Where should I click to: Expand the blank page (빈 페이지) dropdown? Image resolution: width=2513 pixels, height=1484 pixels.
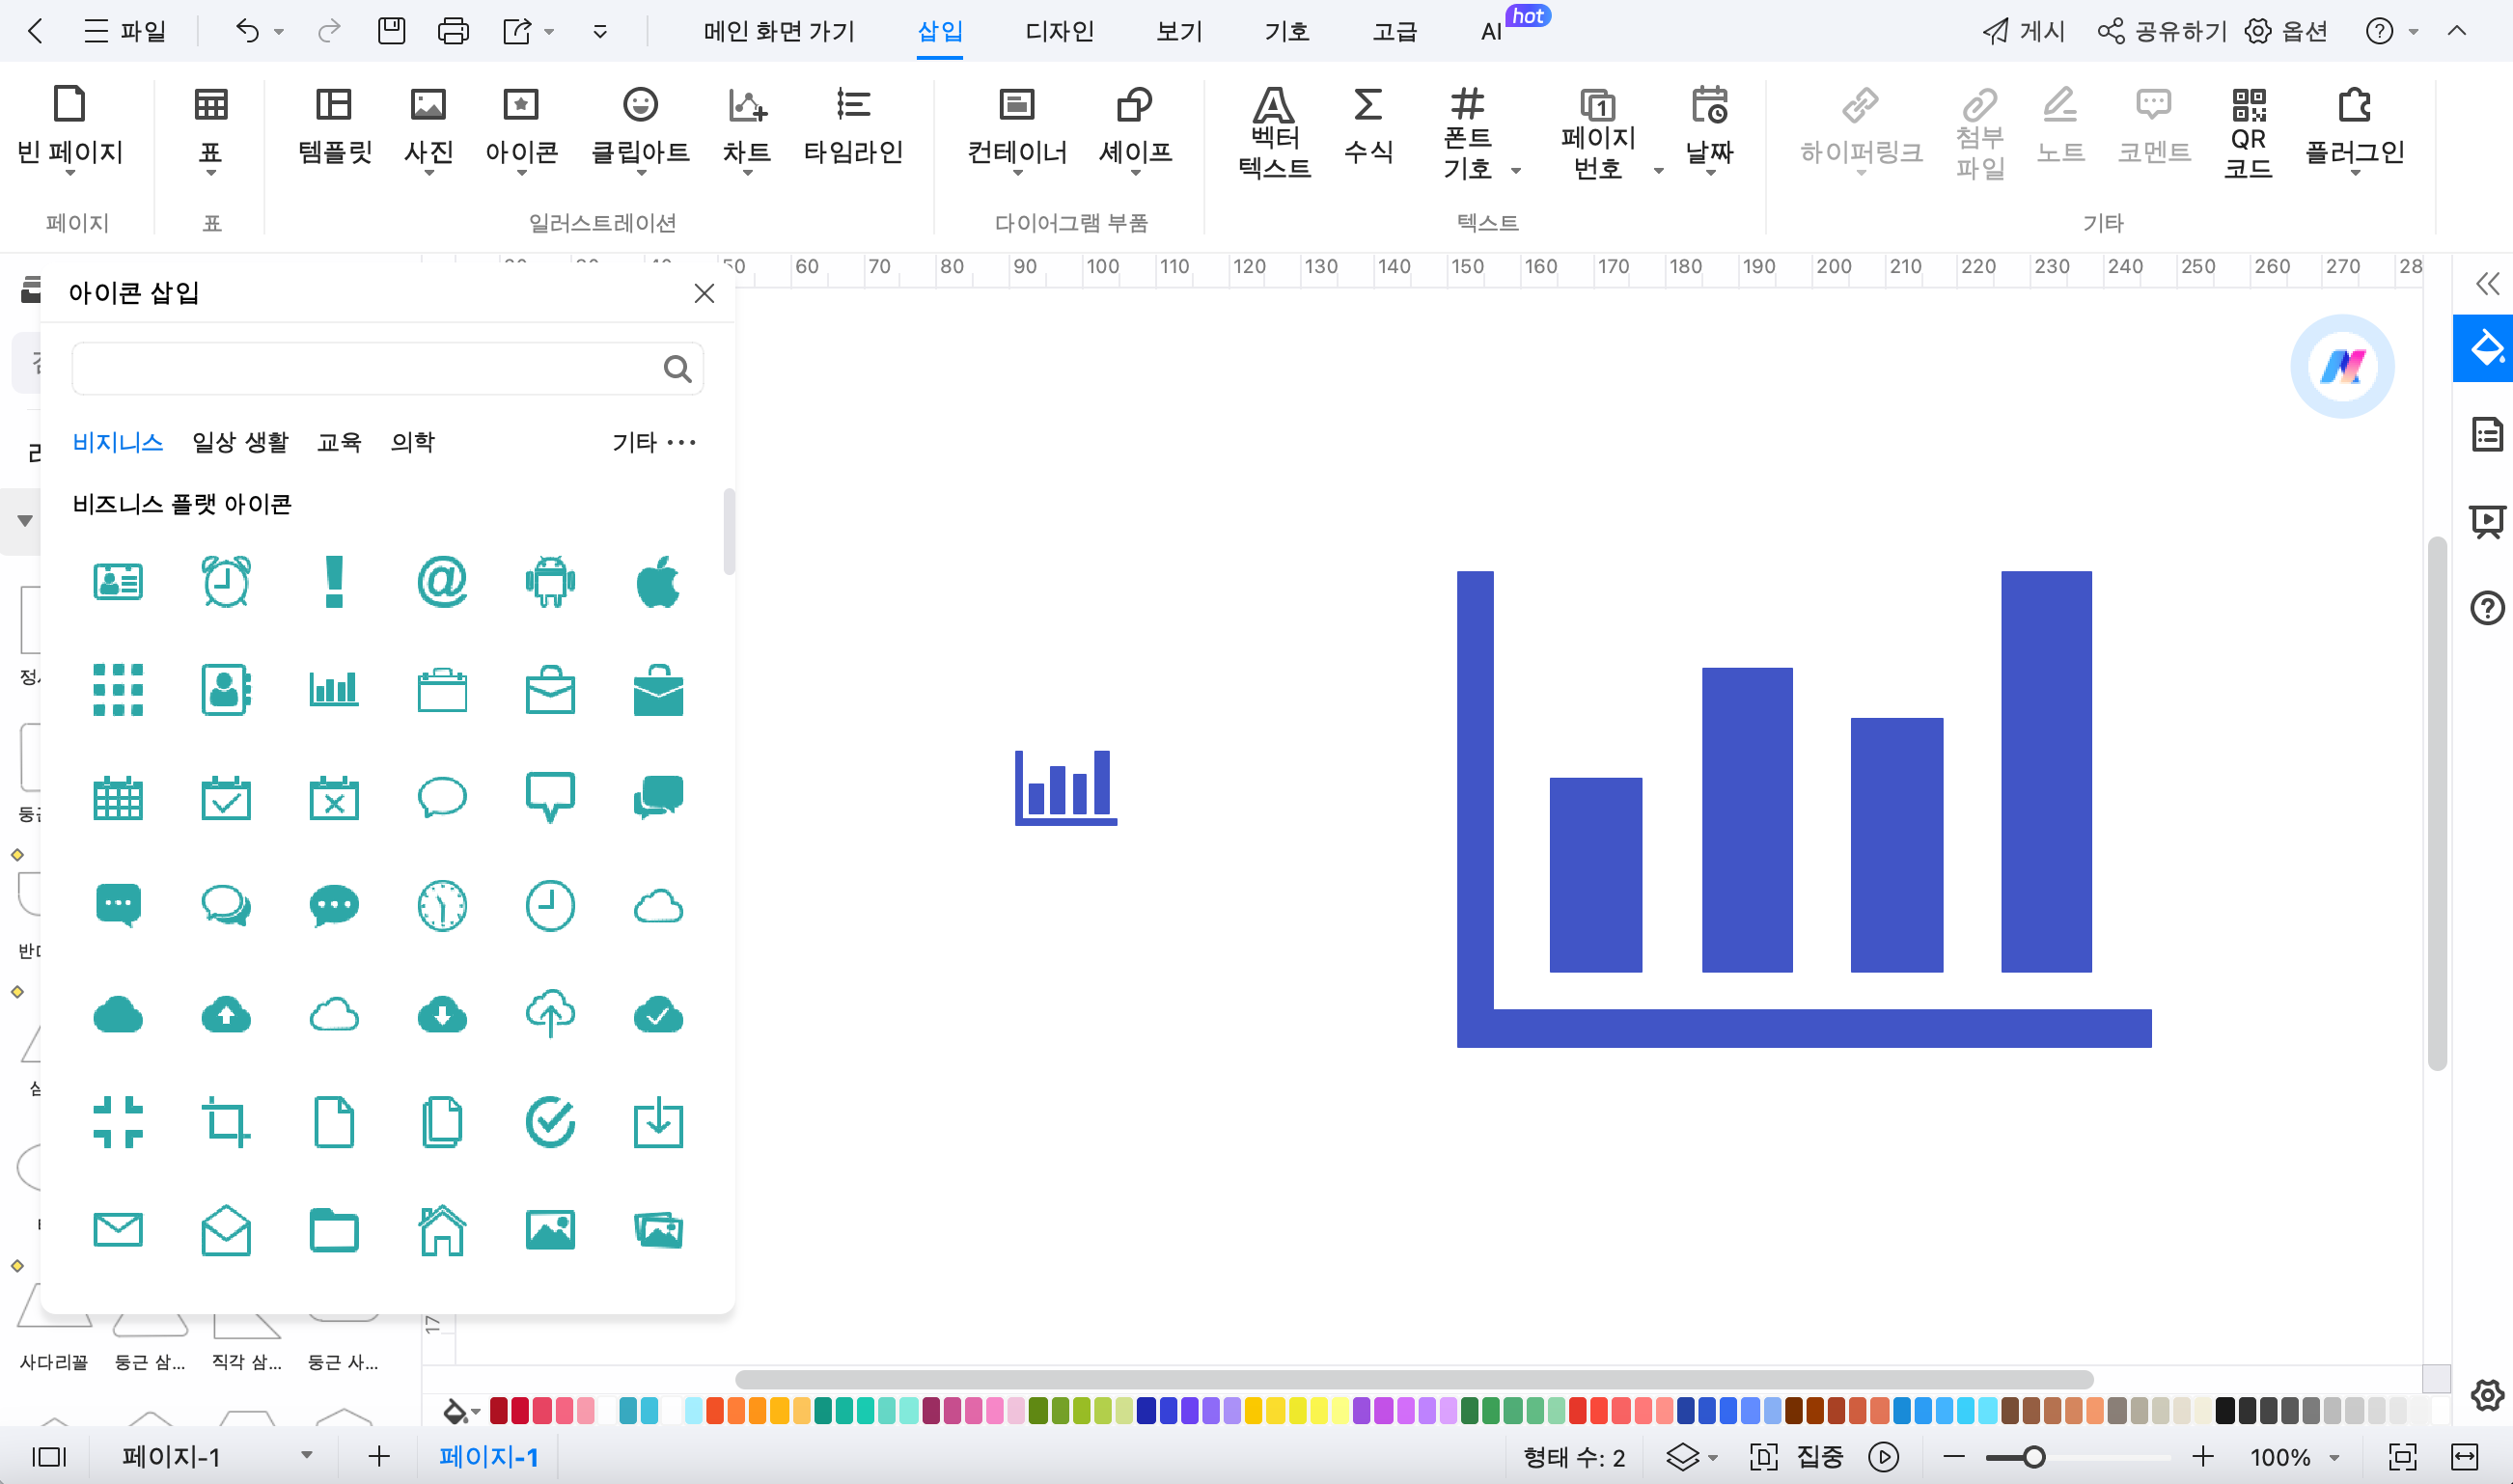[x=70, y=173]
